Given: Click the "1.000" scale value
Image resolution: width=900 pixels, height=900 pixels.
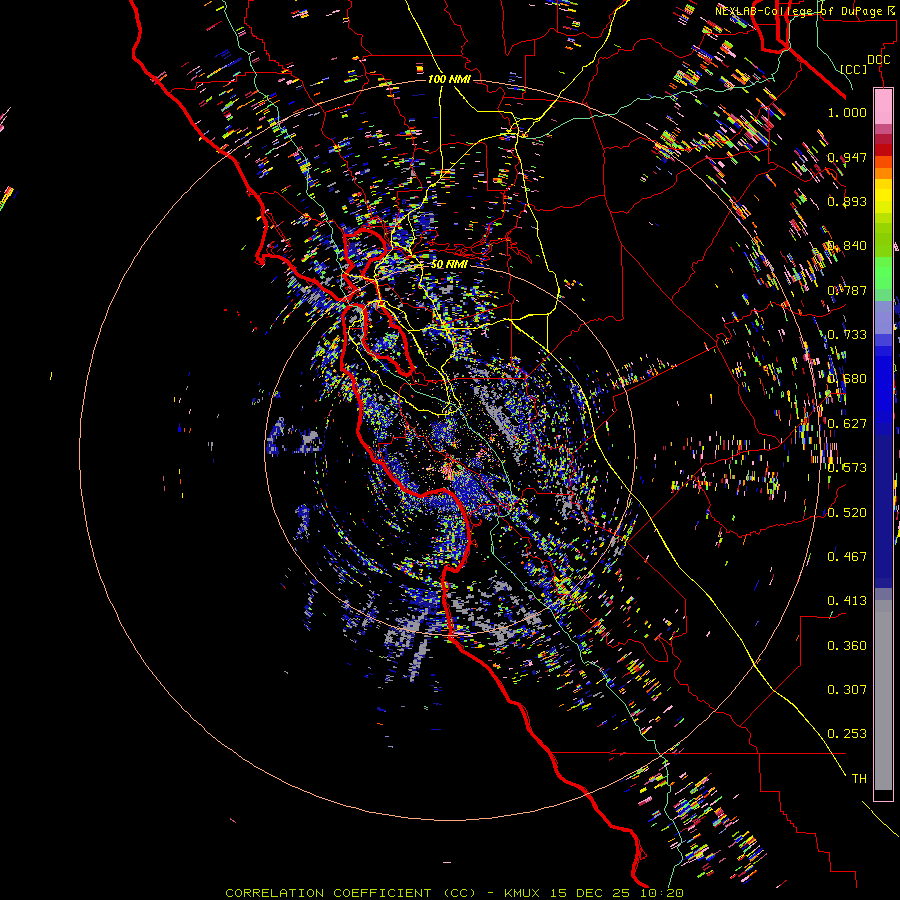Looking at the screenshot, I should pos(847,112).
